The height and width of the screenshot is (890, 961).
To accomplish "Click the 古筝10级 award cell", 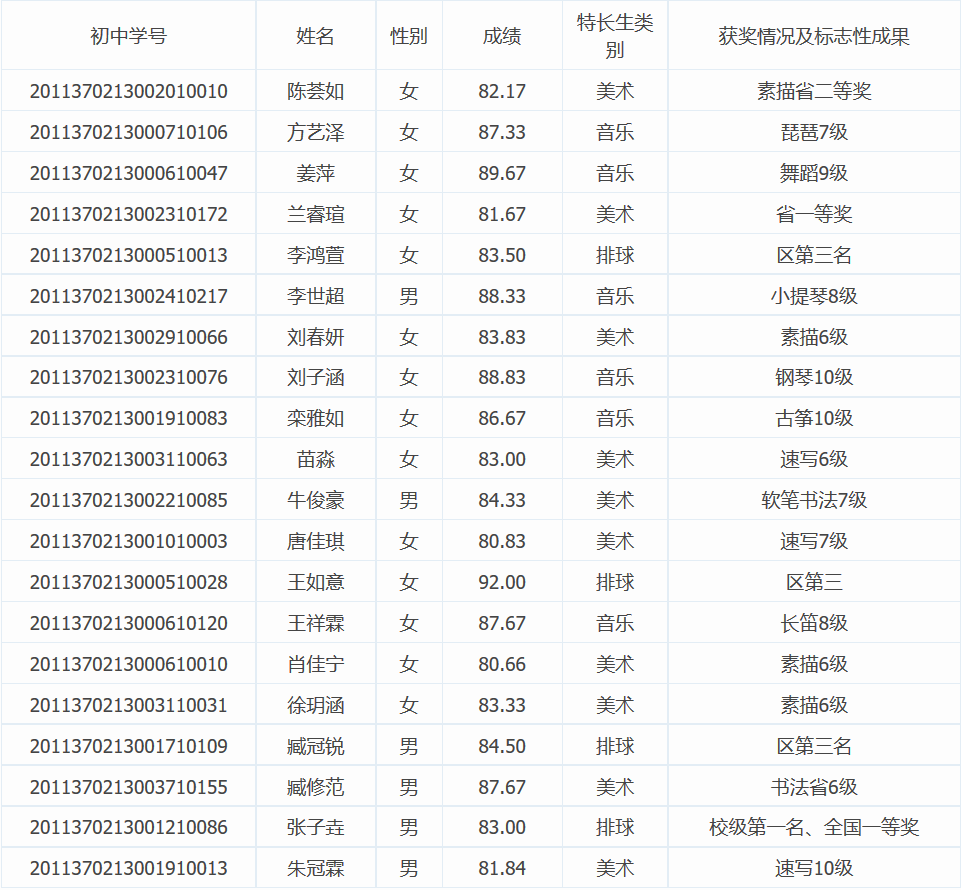I will tap(813, 419).
